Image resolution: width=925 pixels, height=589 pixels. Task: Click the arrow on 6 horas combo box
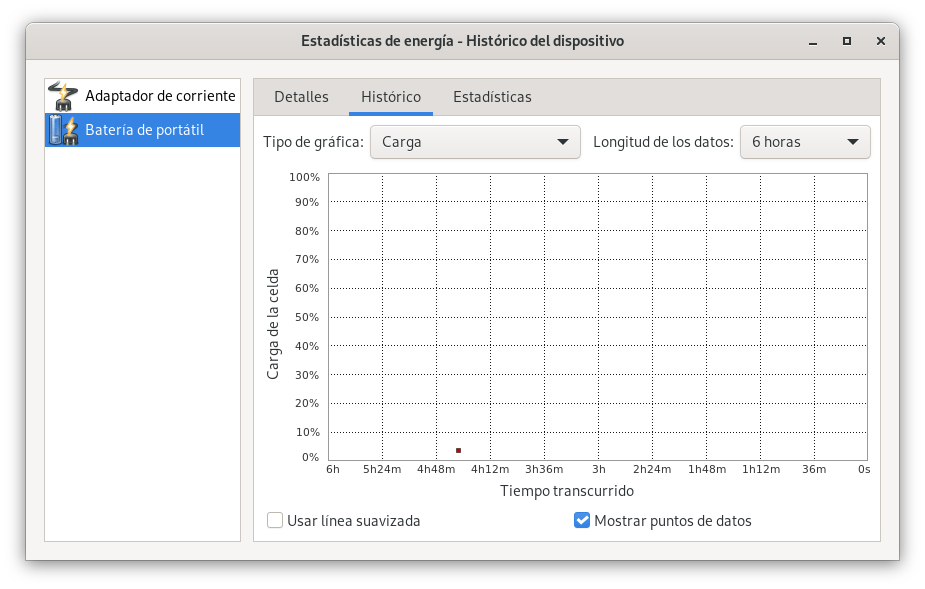(853, 142)
